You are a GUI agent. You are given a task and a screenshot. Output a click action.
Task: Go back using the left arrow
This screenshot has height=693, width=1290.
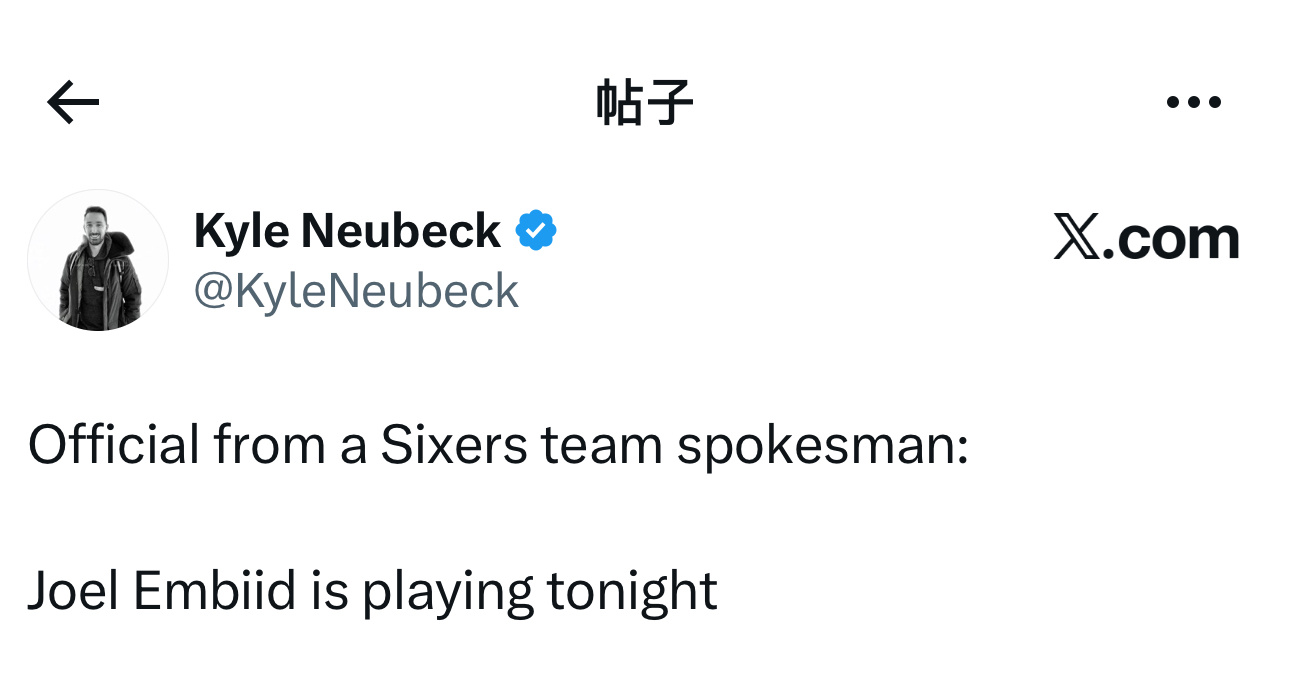click(x=73, y=102)
